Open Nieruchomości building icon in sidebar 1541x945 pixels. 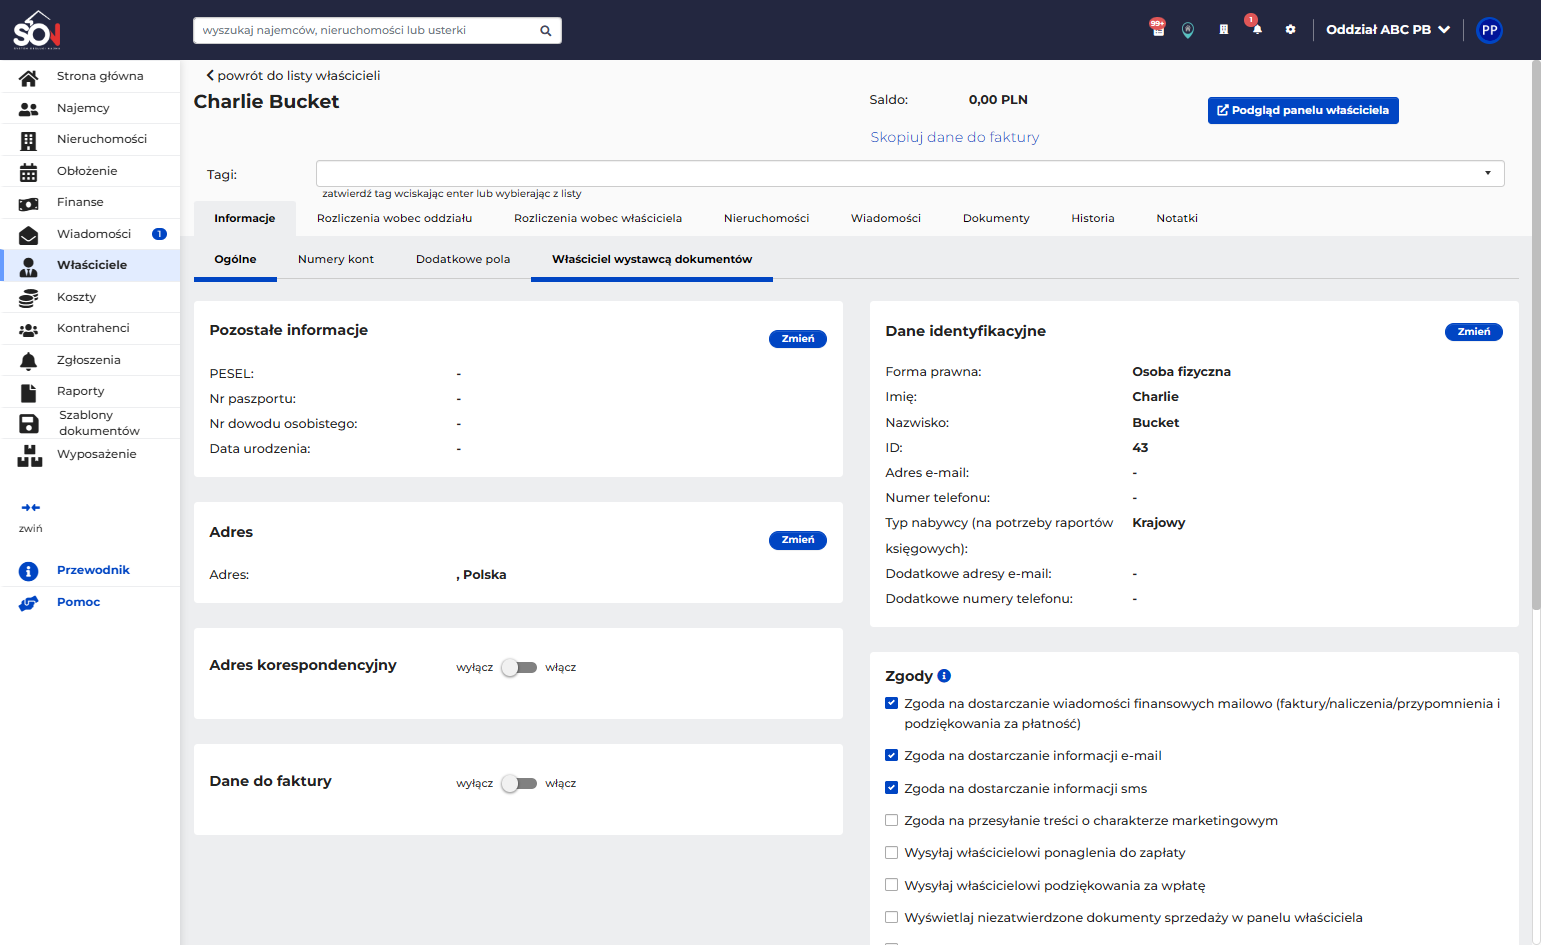[29, 141]
